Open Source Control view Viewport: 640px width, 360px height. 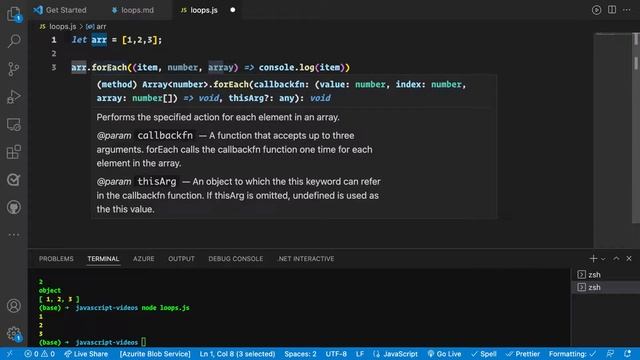click(14, 69)
